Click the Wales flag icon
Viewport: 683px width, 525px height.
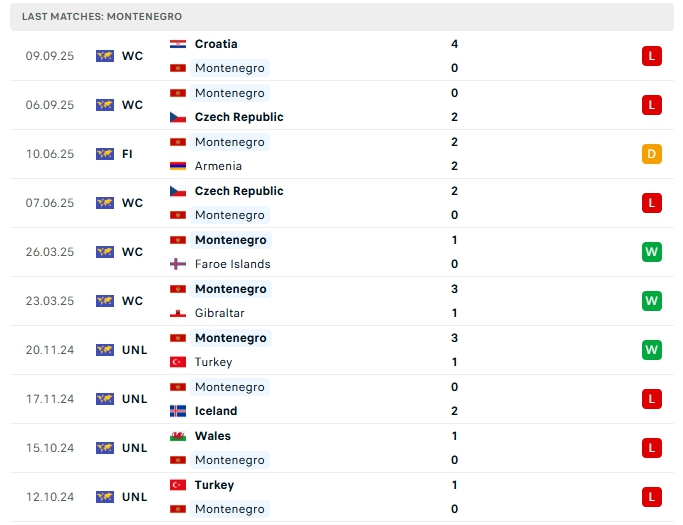click(x=177, y=436)
